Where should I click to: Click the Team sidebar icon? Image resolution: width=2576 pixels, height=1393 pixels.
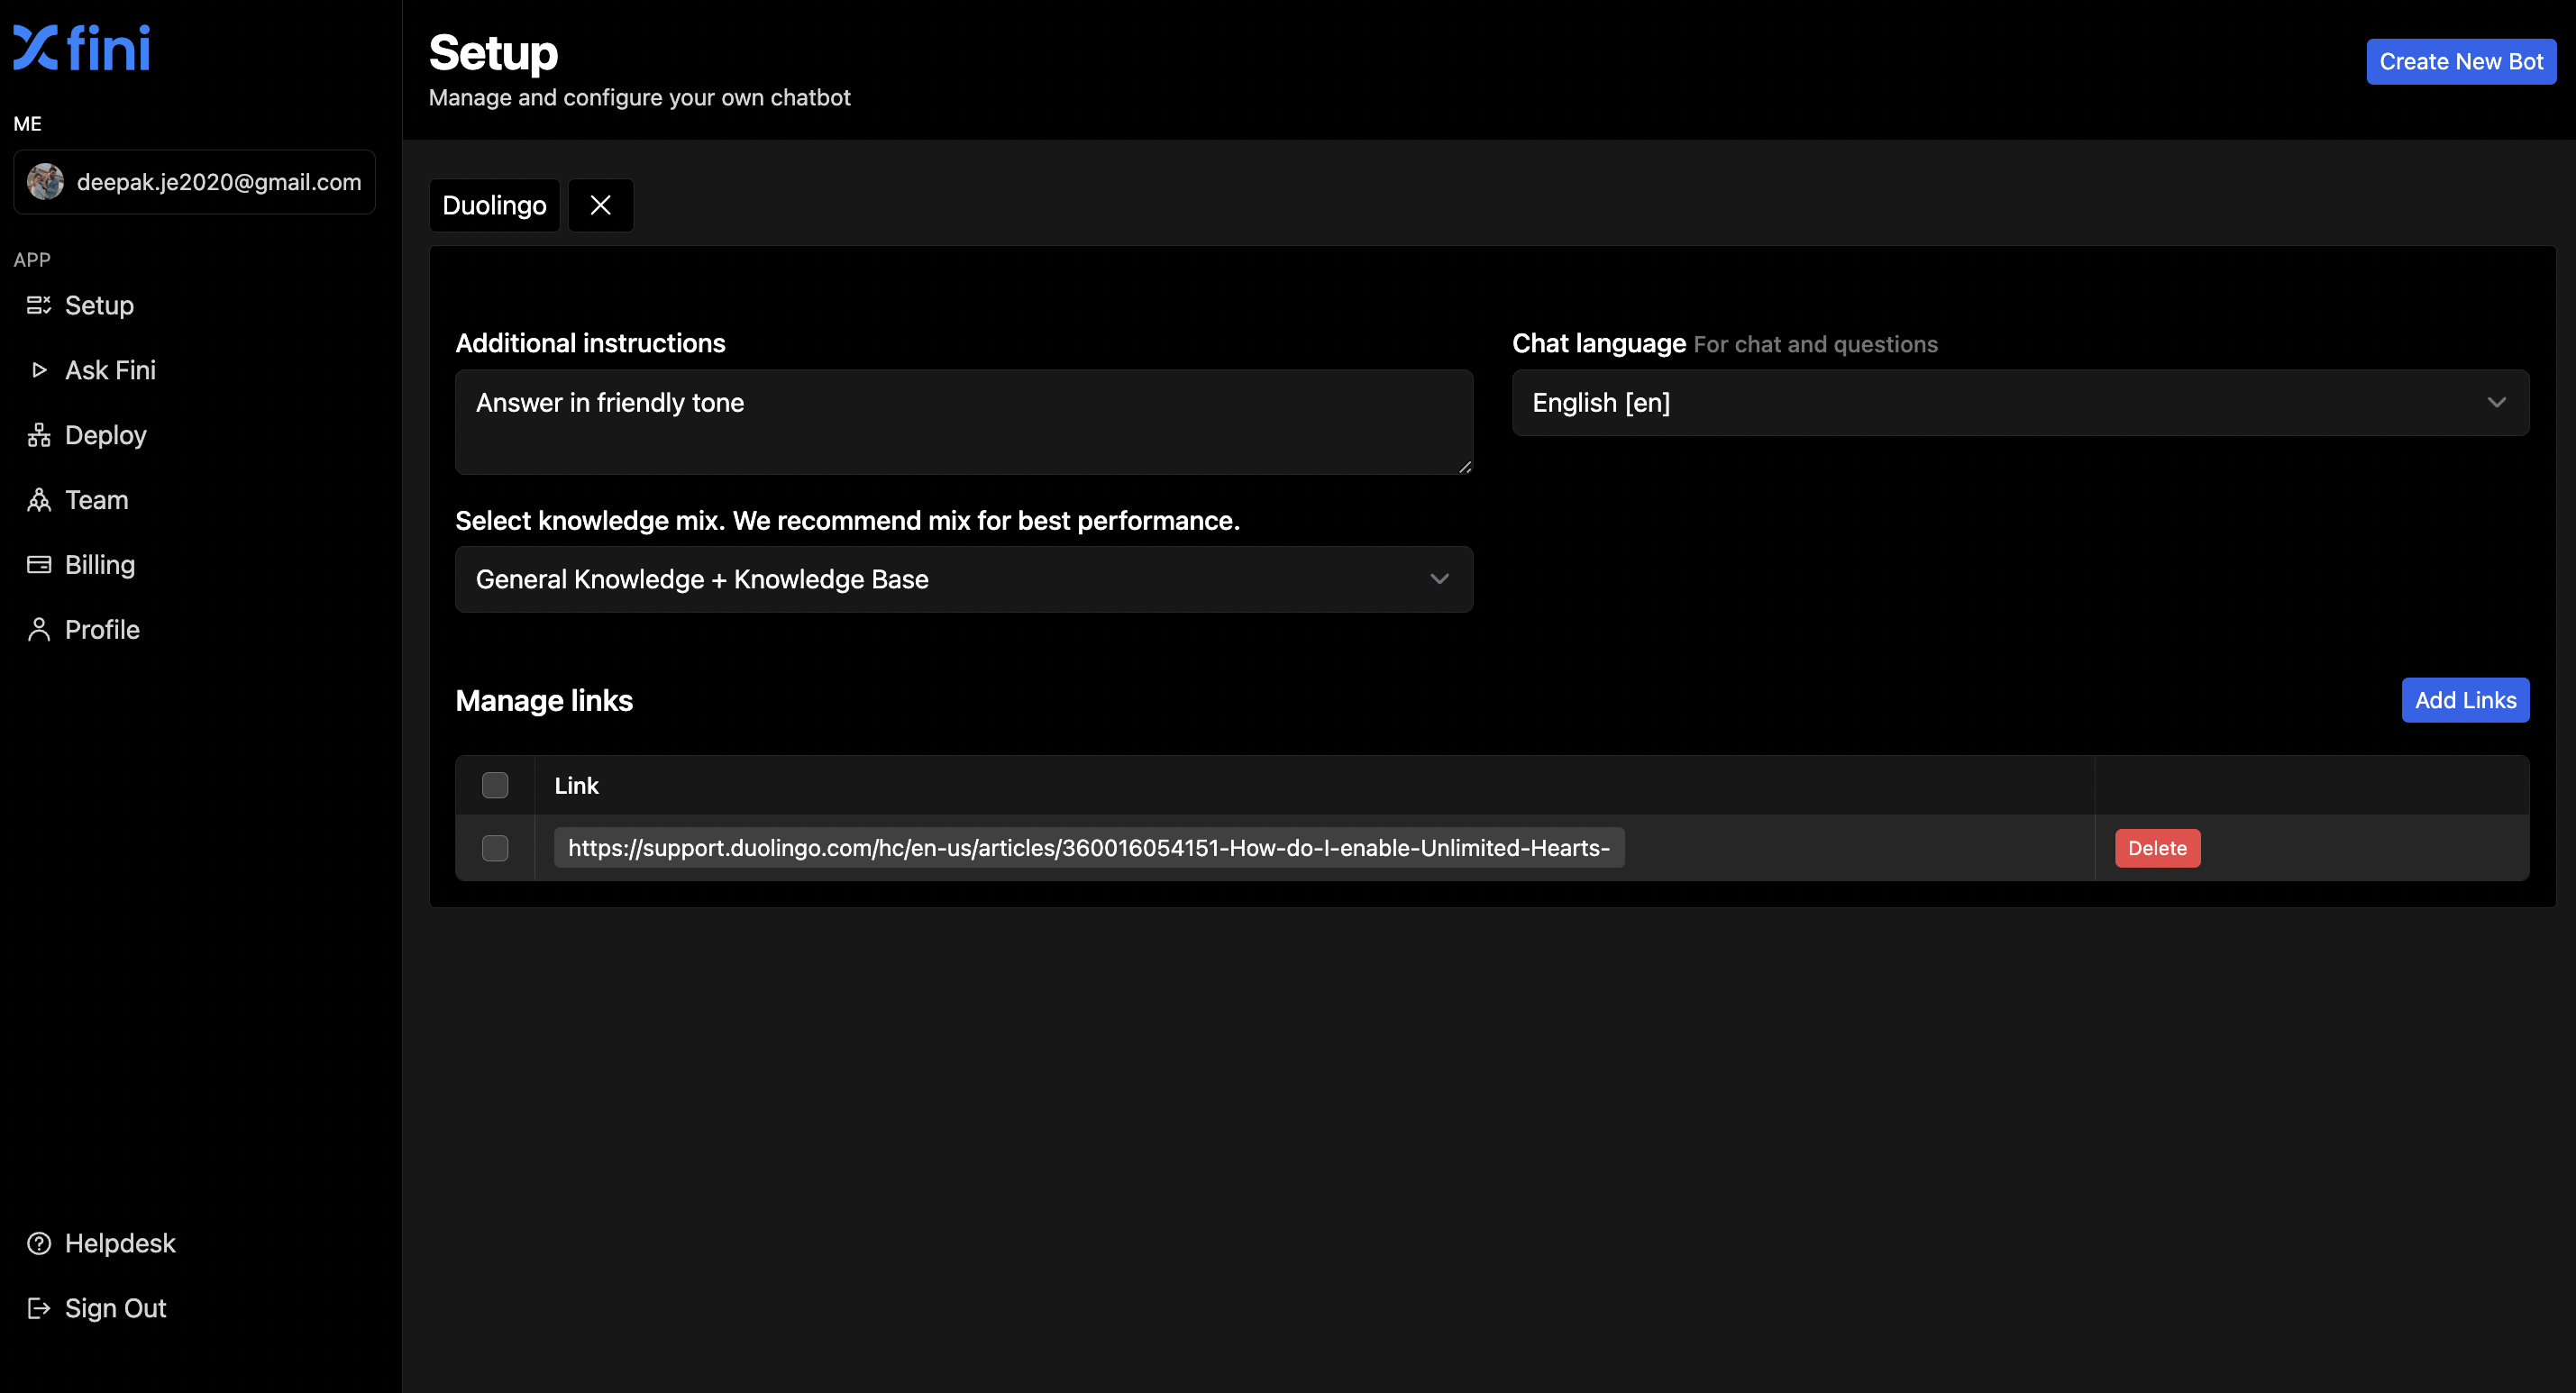pyautogui.click(x=39, y=500)
